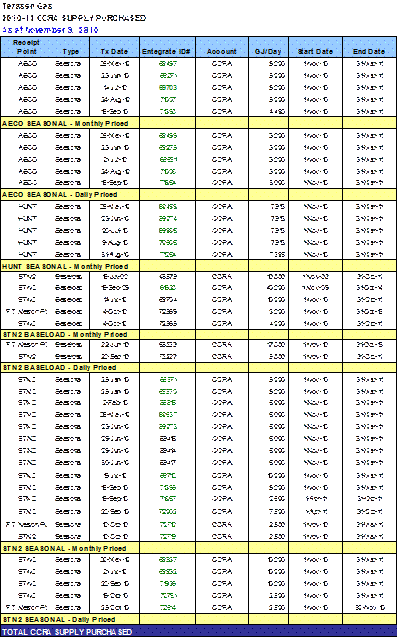This screenshot has height=637, width=397.
Task: Click the Receipt Point column header
Action: pyautogui.click(x=26, y=47)
